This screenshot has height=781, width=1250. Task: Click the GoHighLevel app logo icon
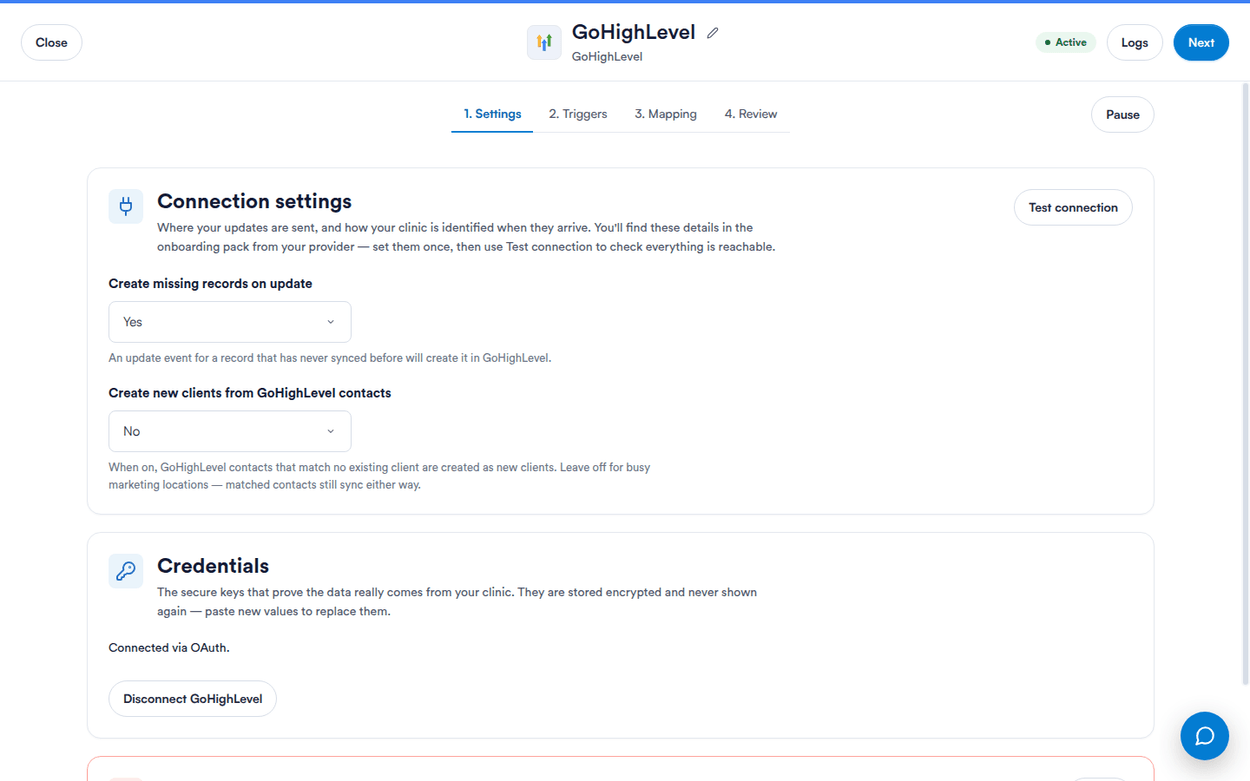point(544,43)
